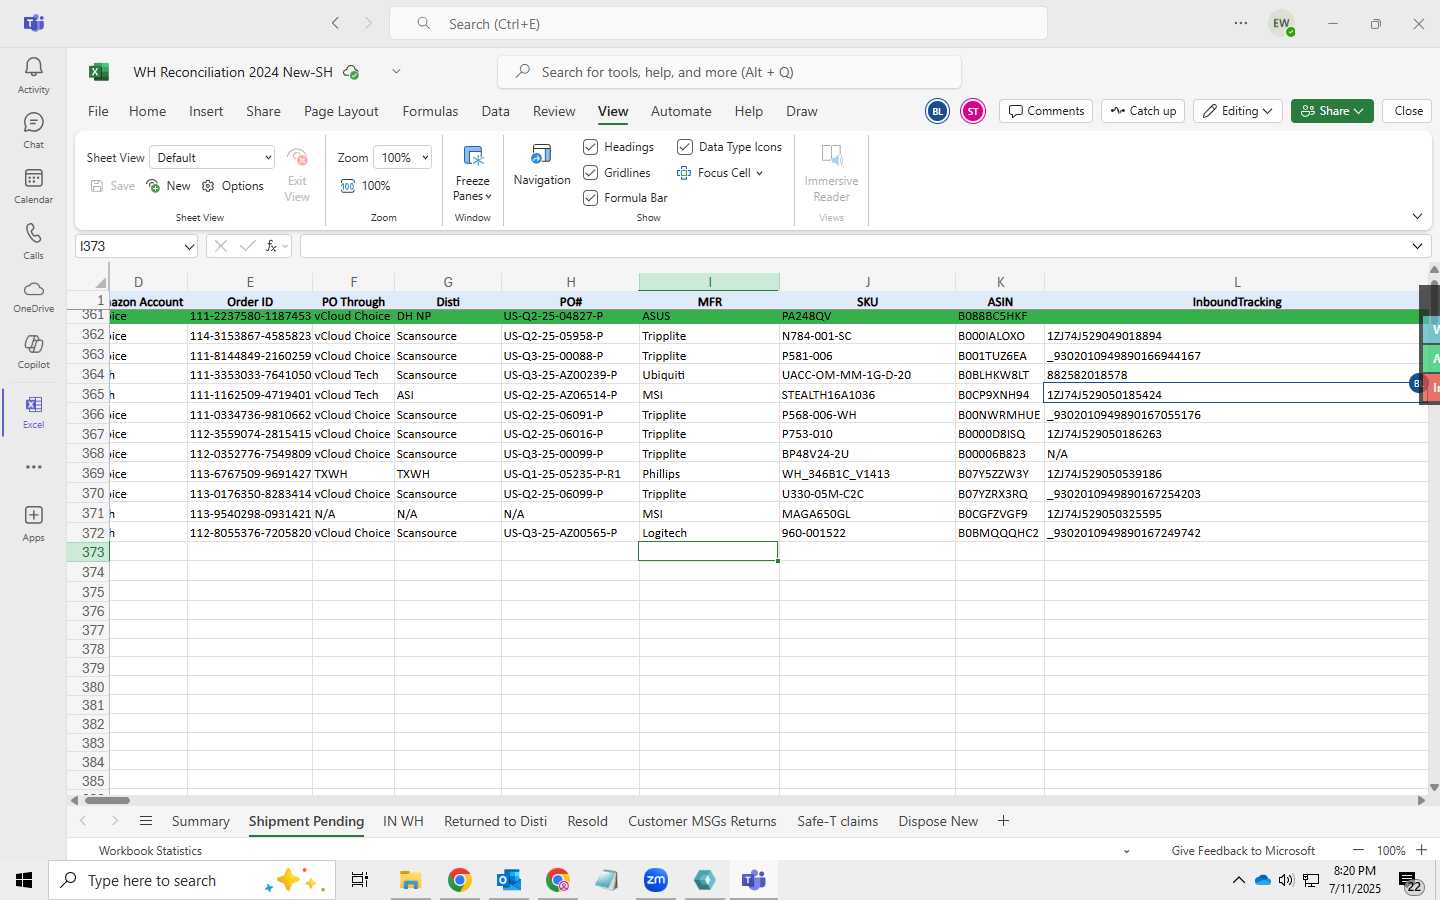Open Sheet View Default dropdown
This screenshot has width=1440, height=900.
[212, 158]
